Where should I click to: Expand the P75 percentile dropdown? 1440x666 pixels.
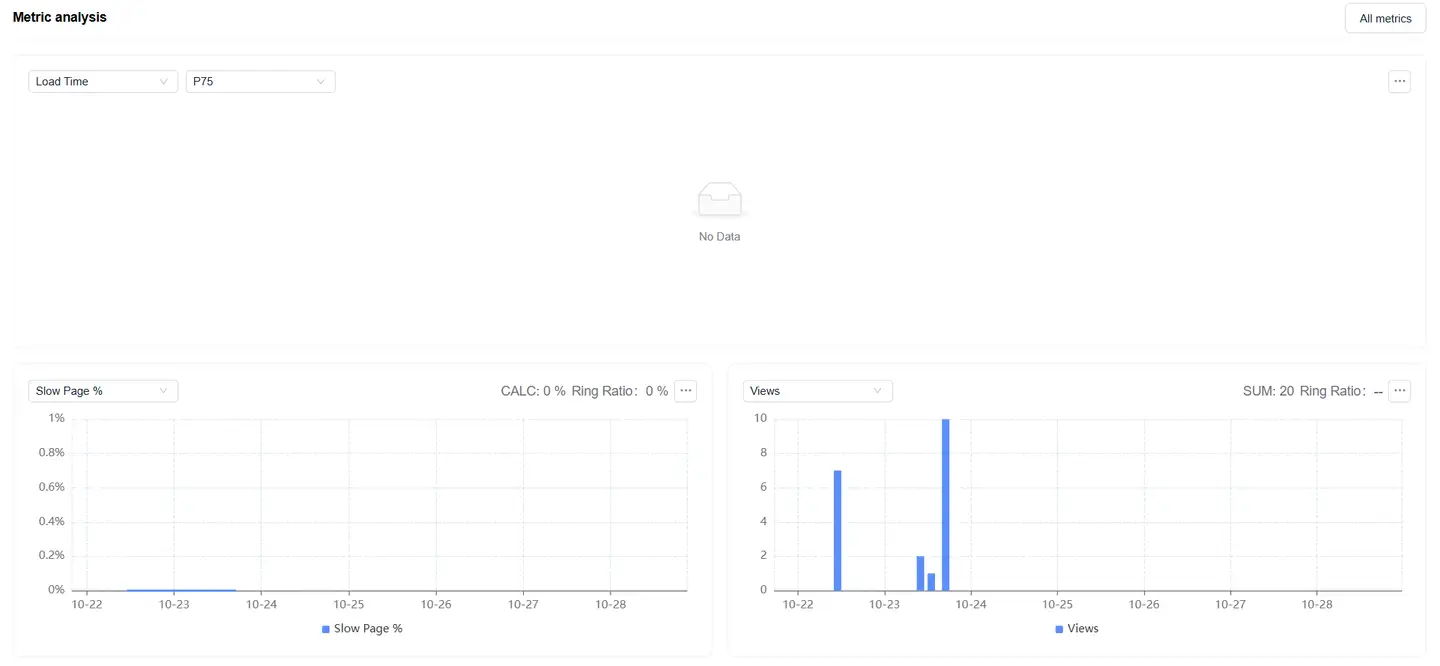point(260,82)
